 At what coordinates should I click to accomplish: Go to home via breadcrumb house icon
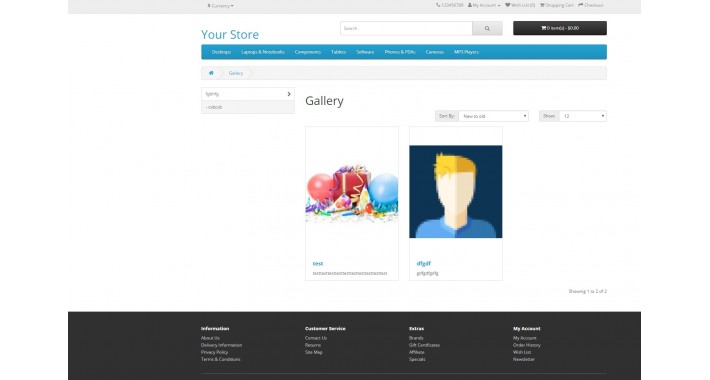[211, 73]
